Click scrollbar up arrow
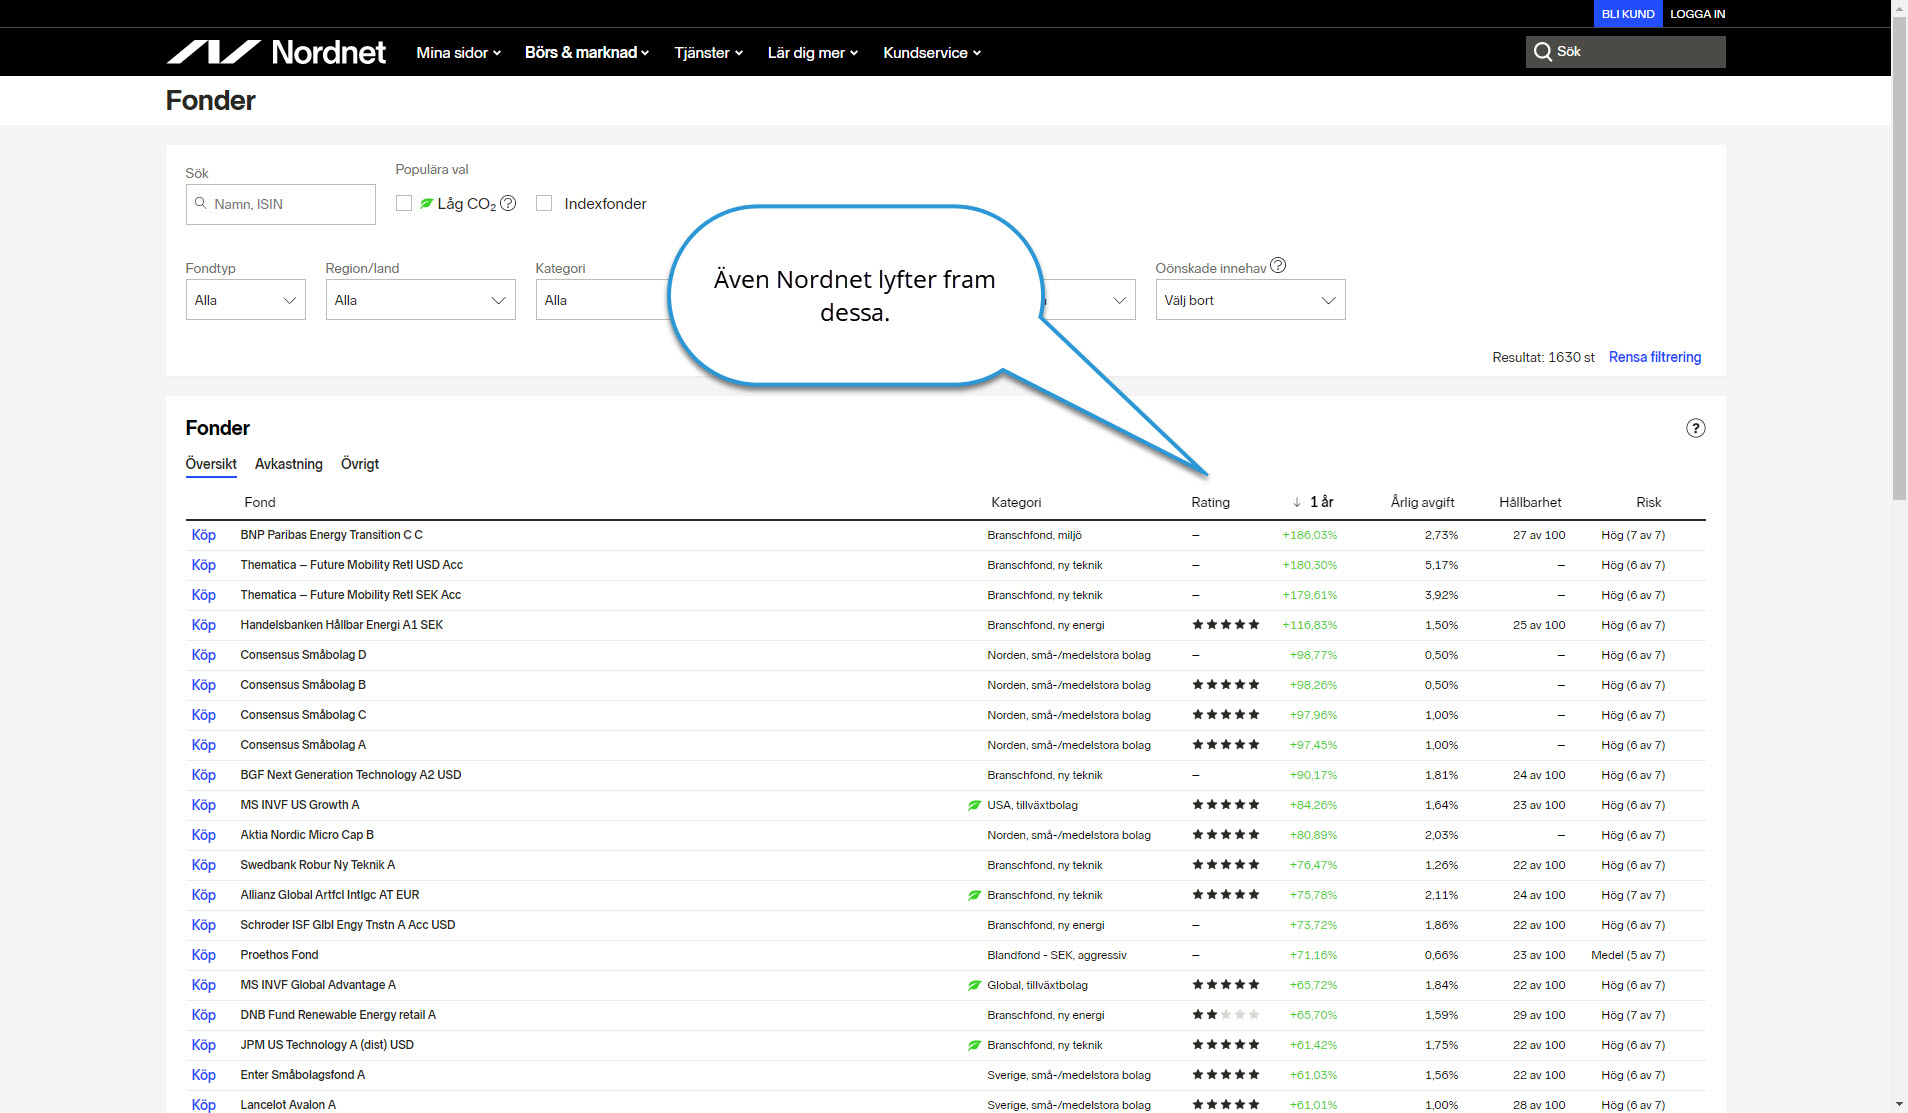This screenshot has width=1908, height=1113. 1899,8
